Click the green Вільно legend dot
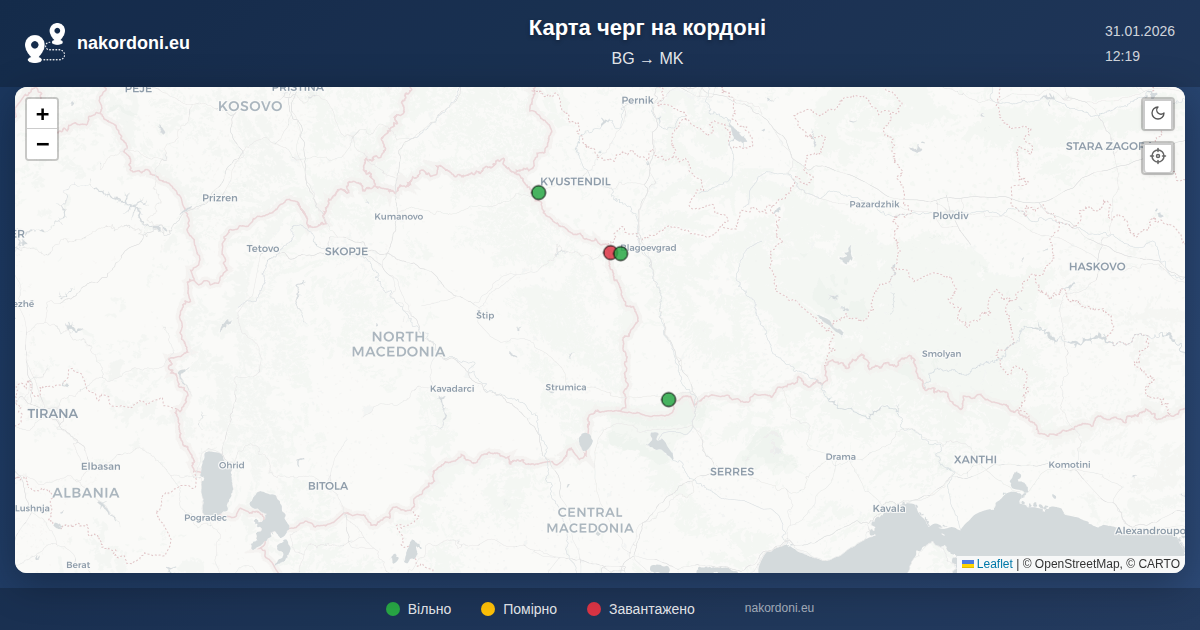 pos(393,609)
